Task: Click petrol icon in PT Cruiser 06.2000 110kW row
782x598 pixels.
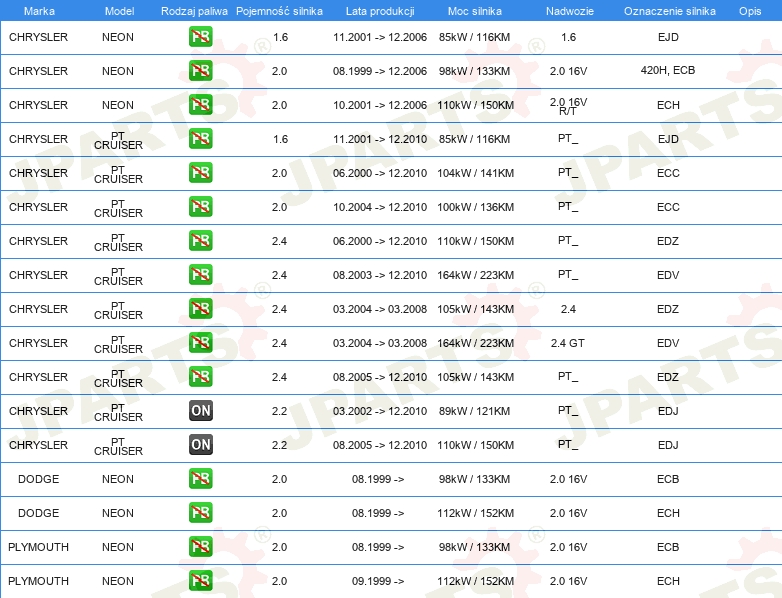Action: (x=200, y=240)
